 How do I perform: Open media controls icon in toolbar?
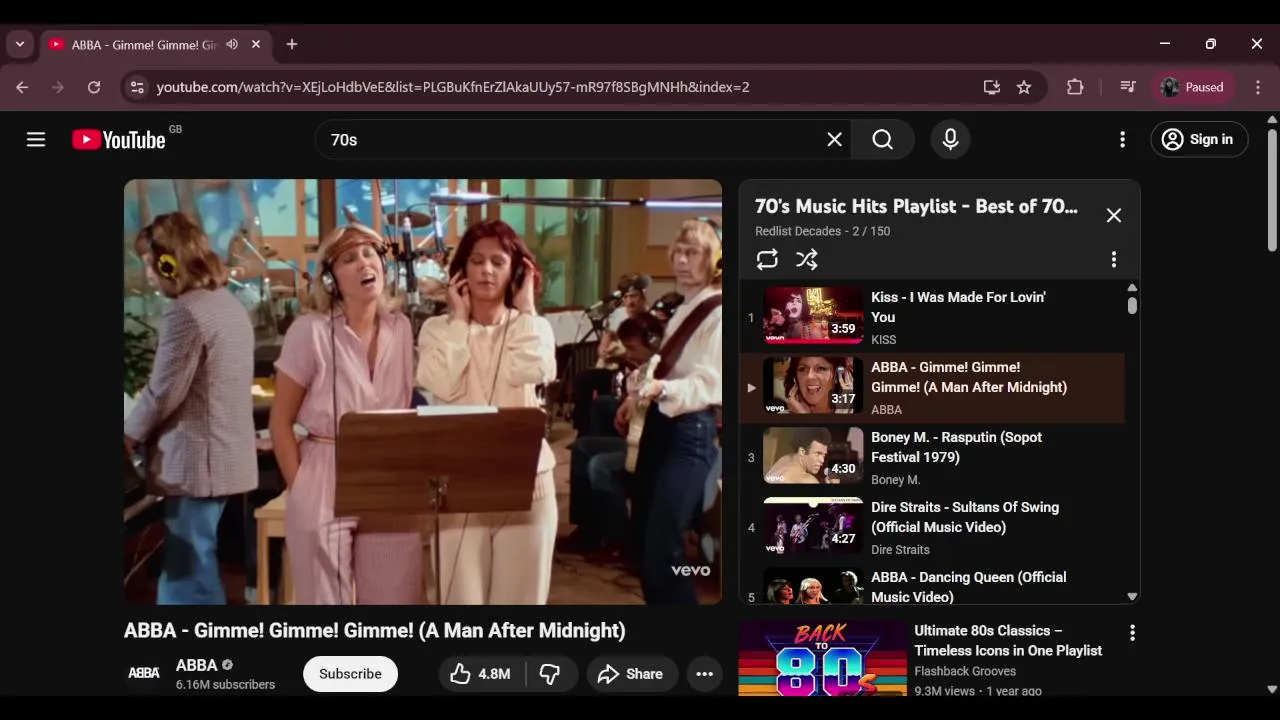(x=1128, y=87)
